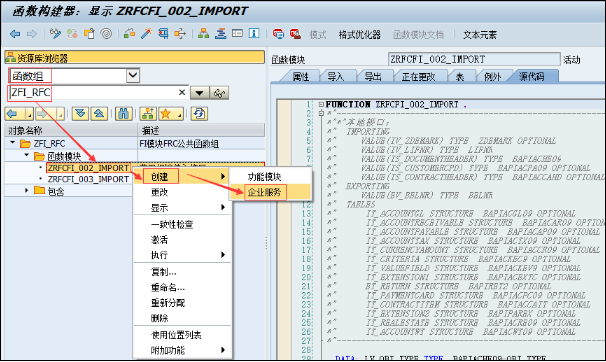Collapse the ZFI_RFC tree folder
This screenshot has width=606, height=362.
13,143
